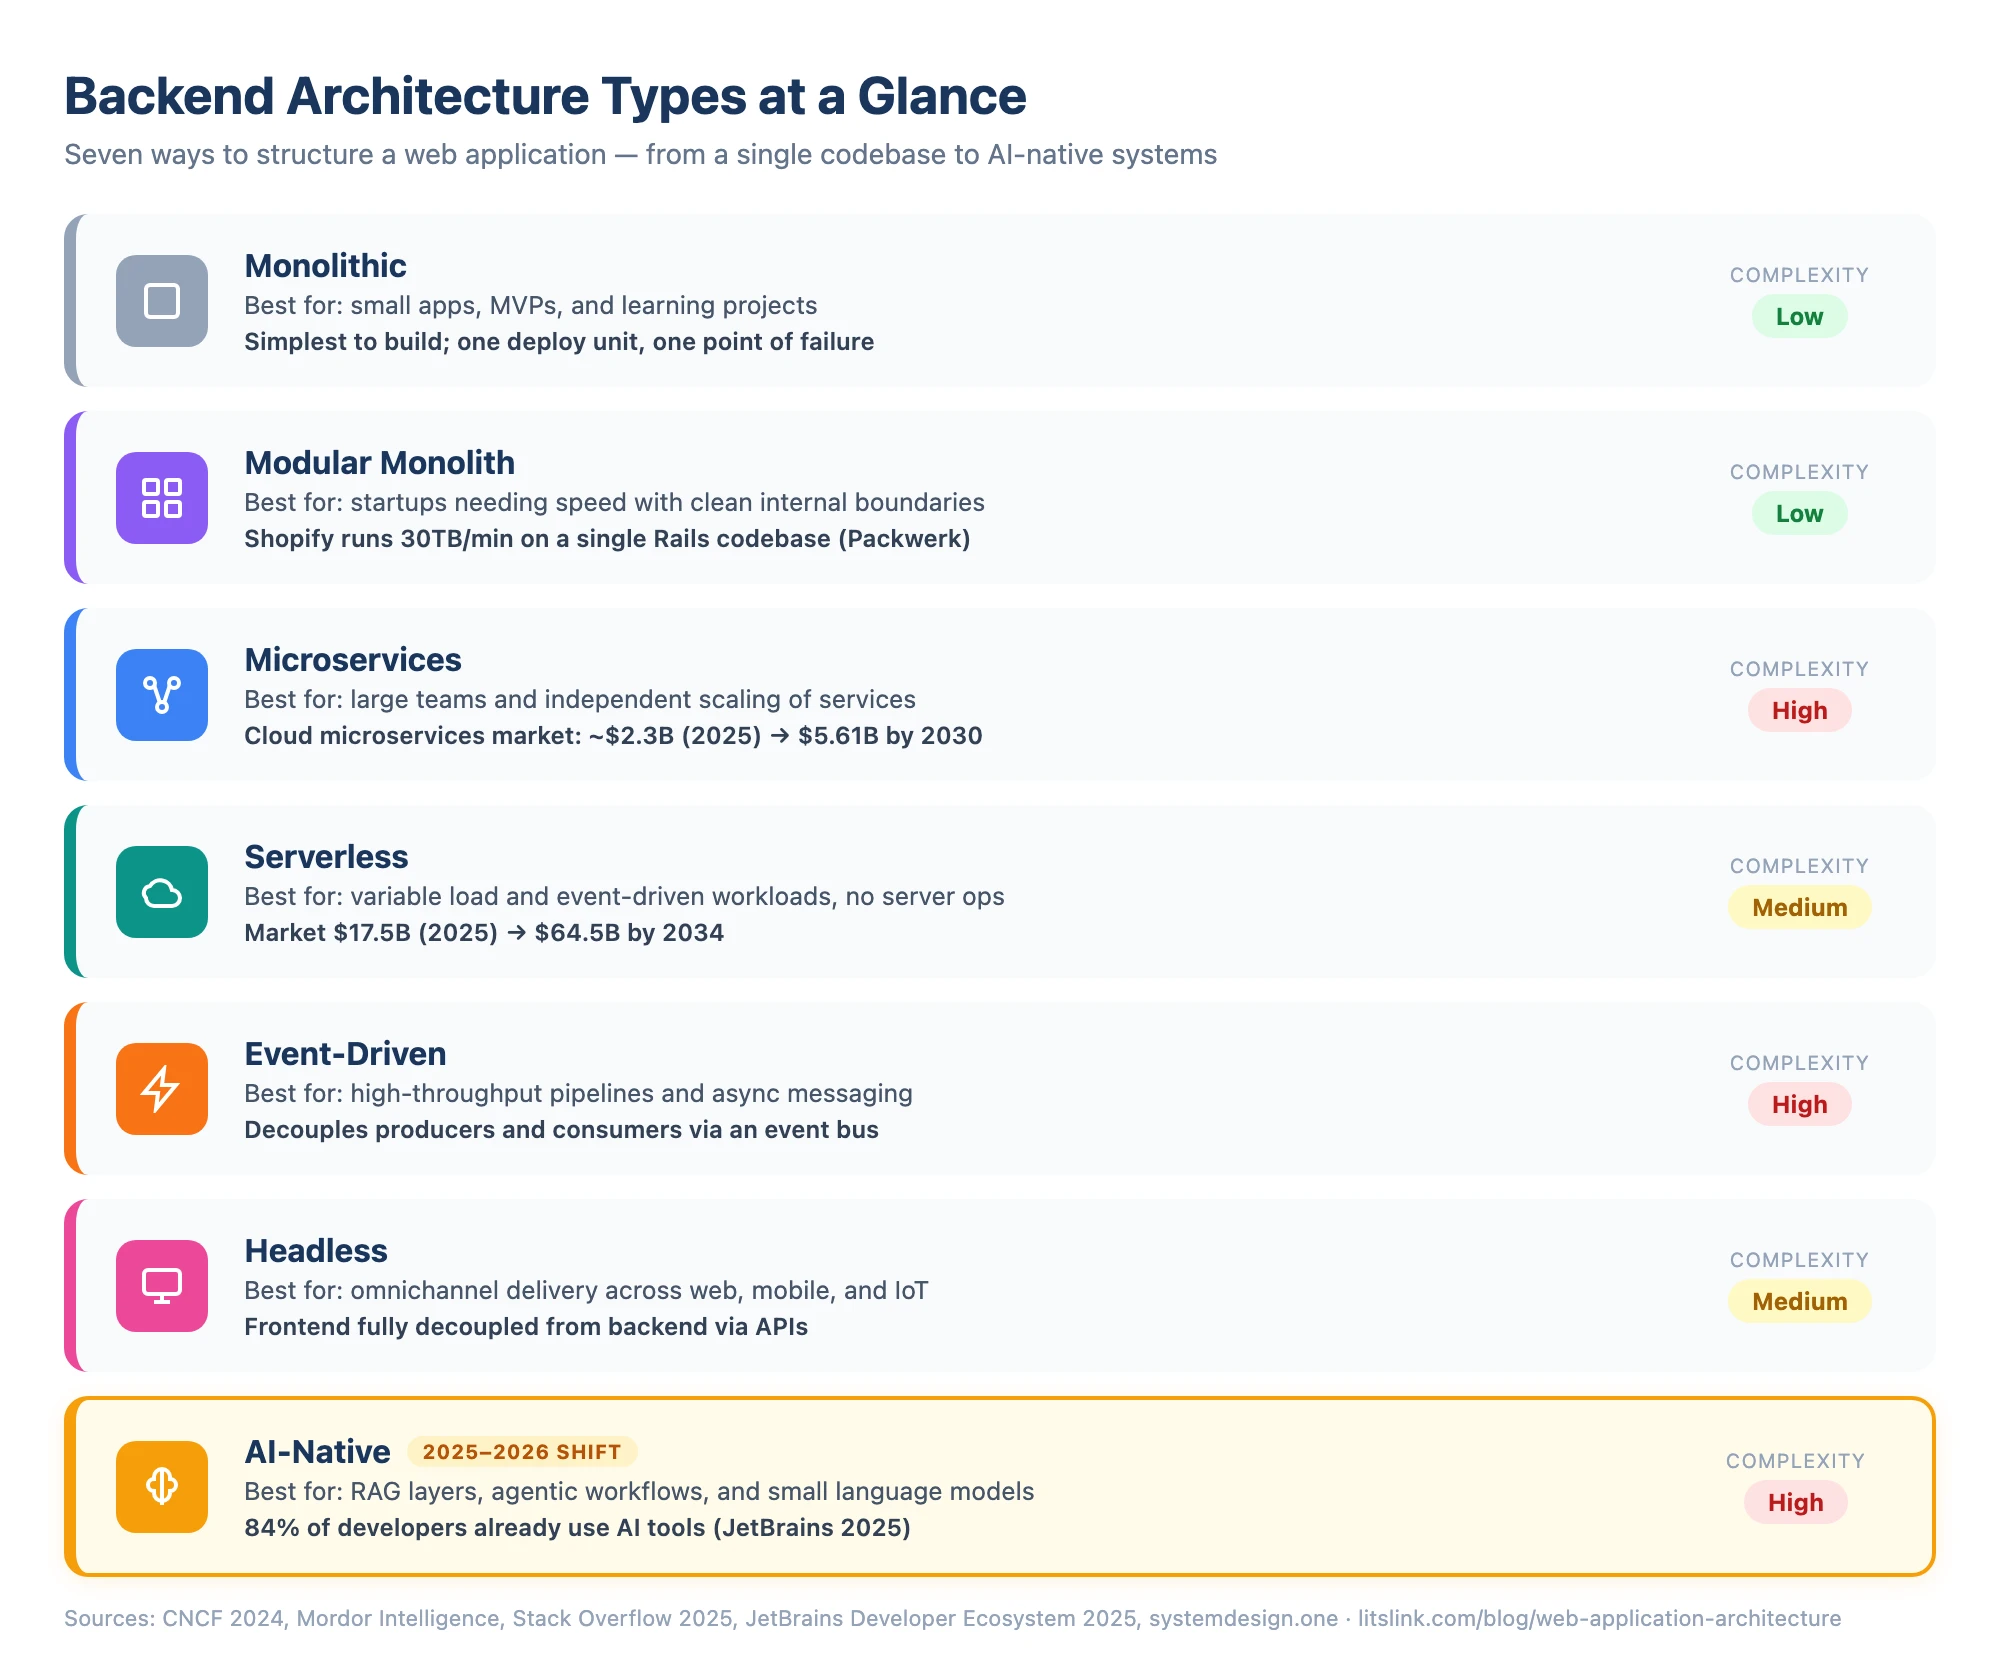The height and width of the screenshot is (1676, 2000).
Task: Click the AI-Native heading
Action: pyautogui.click(x=317, y=1452)
